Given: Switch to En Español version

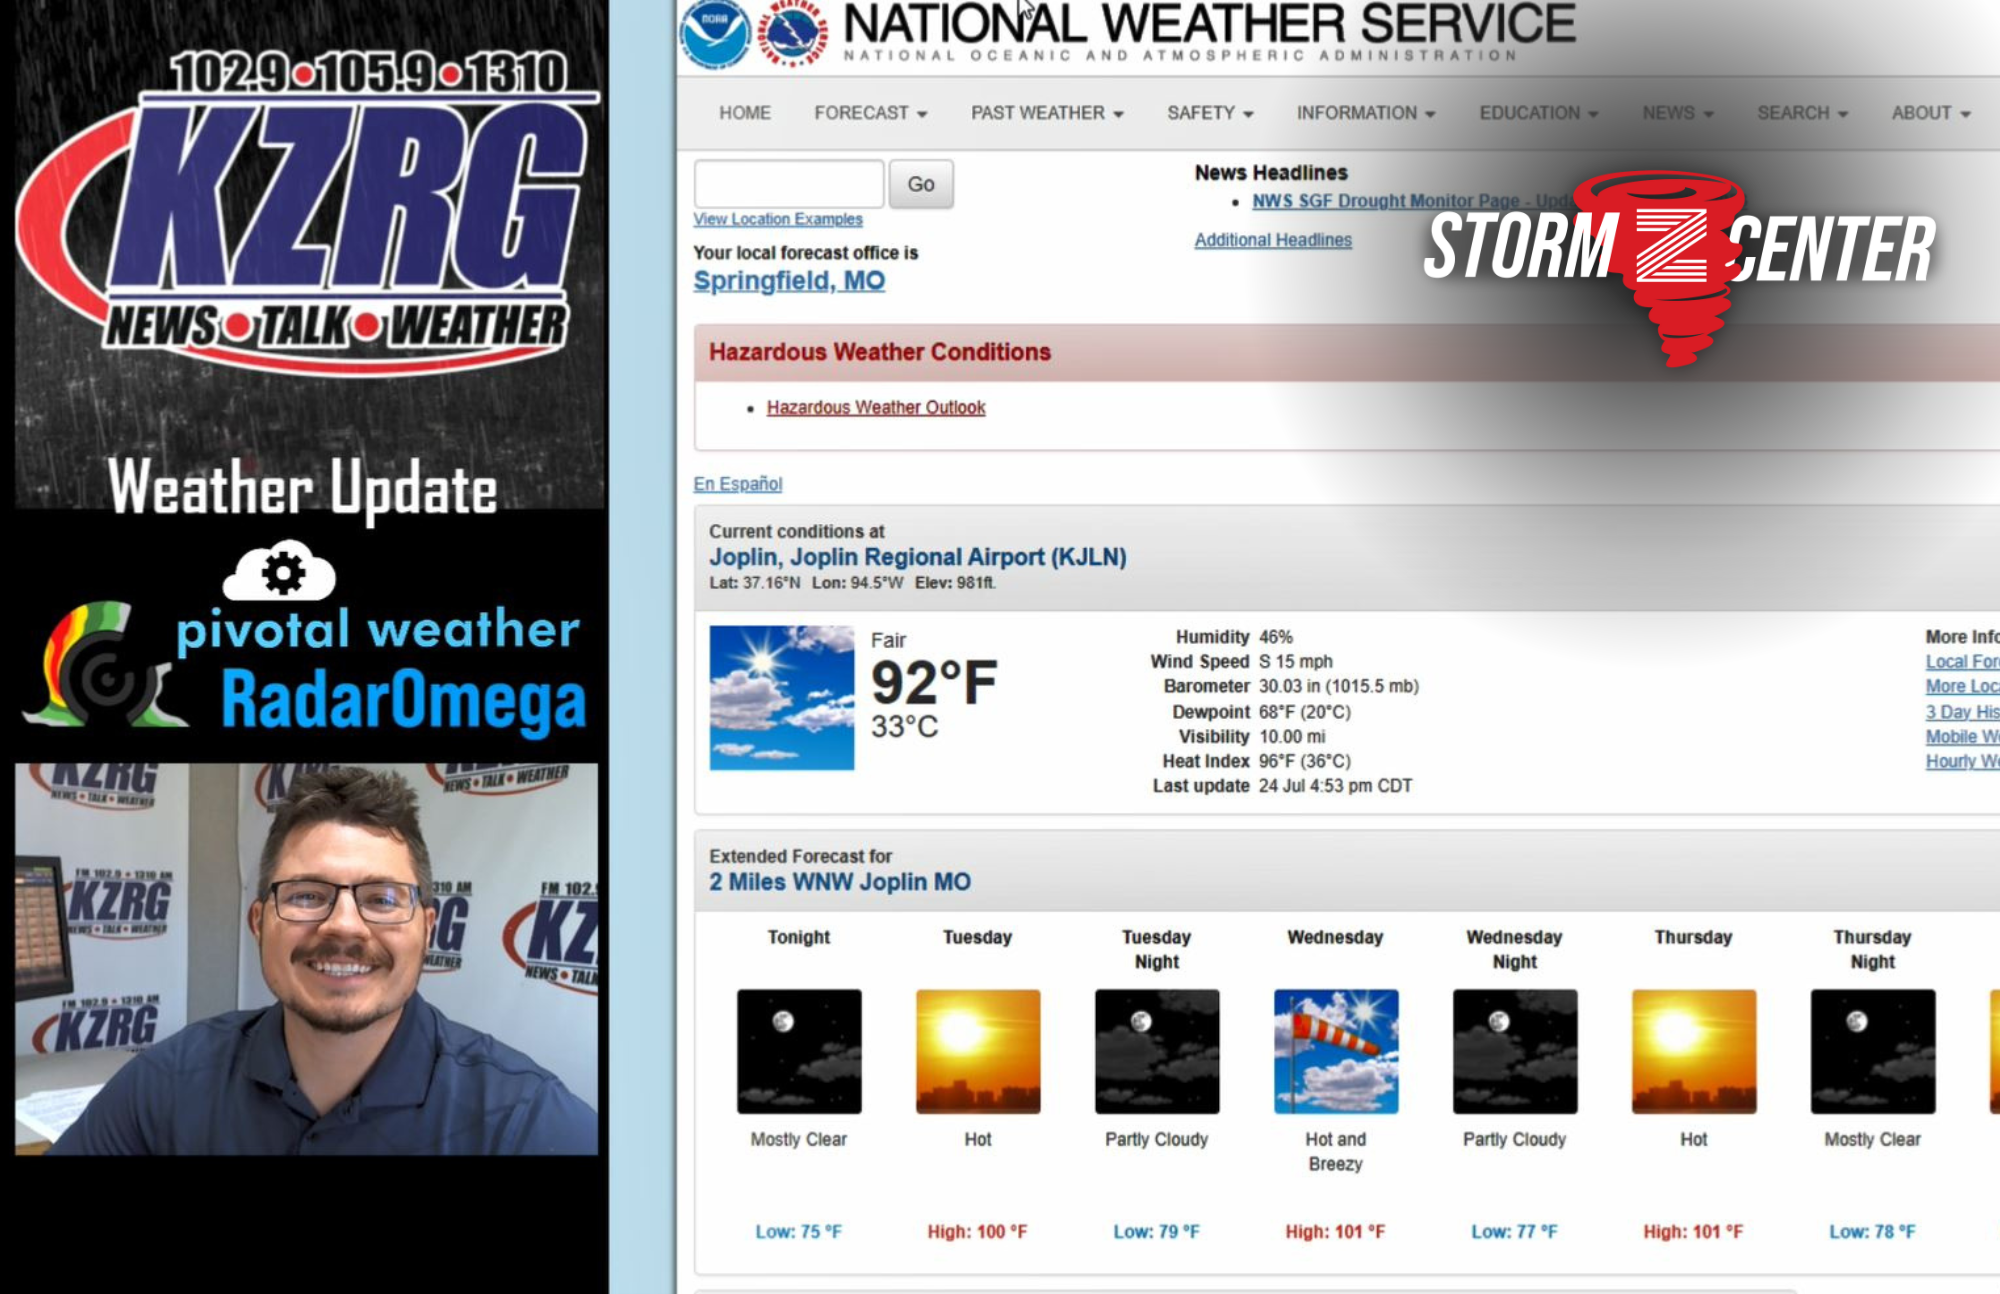Looking at the screenshot, I should [738, 484].
